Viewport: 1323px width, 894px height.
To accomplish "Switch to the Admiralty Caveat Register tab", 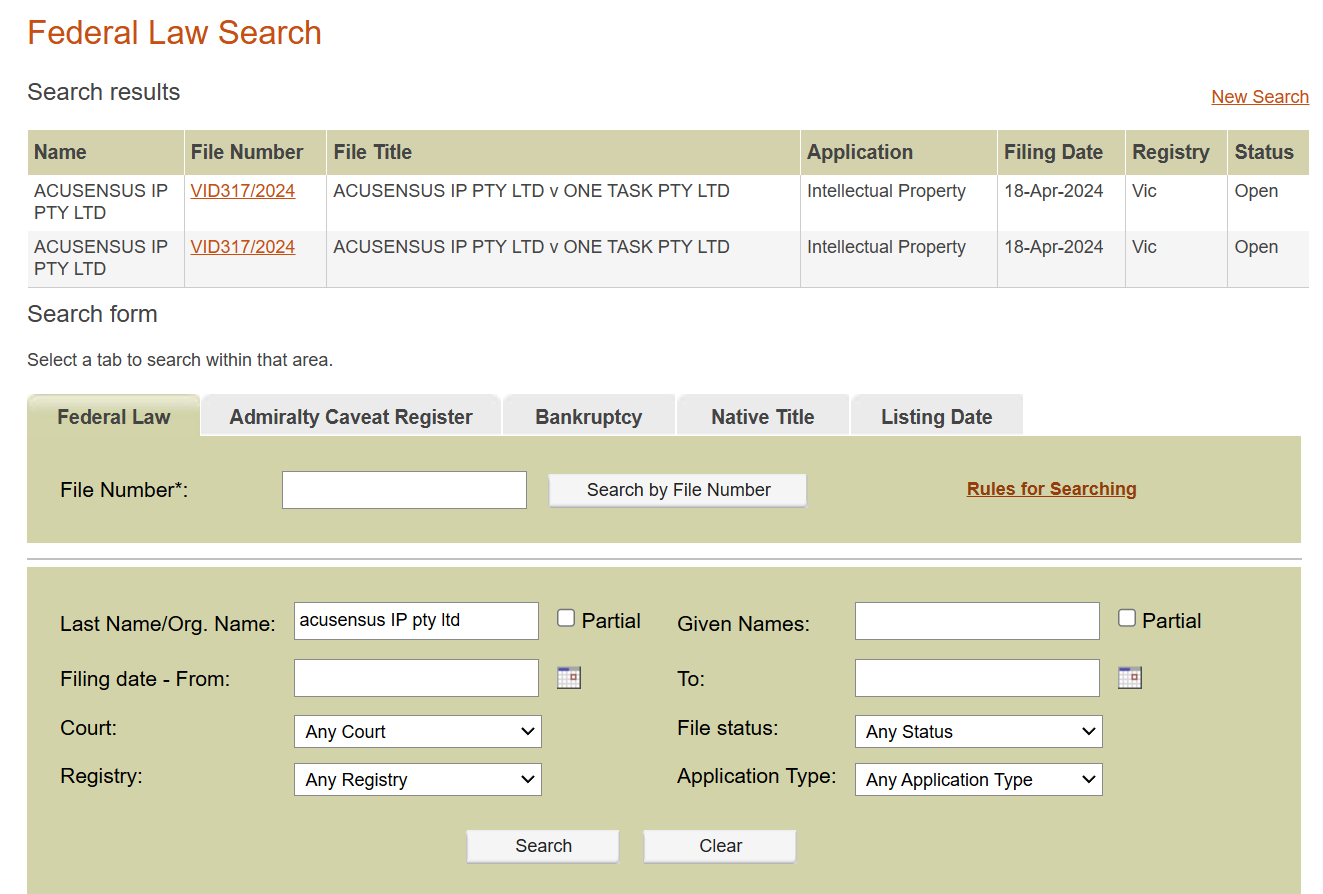I will (351, 417).
